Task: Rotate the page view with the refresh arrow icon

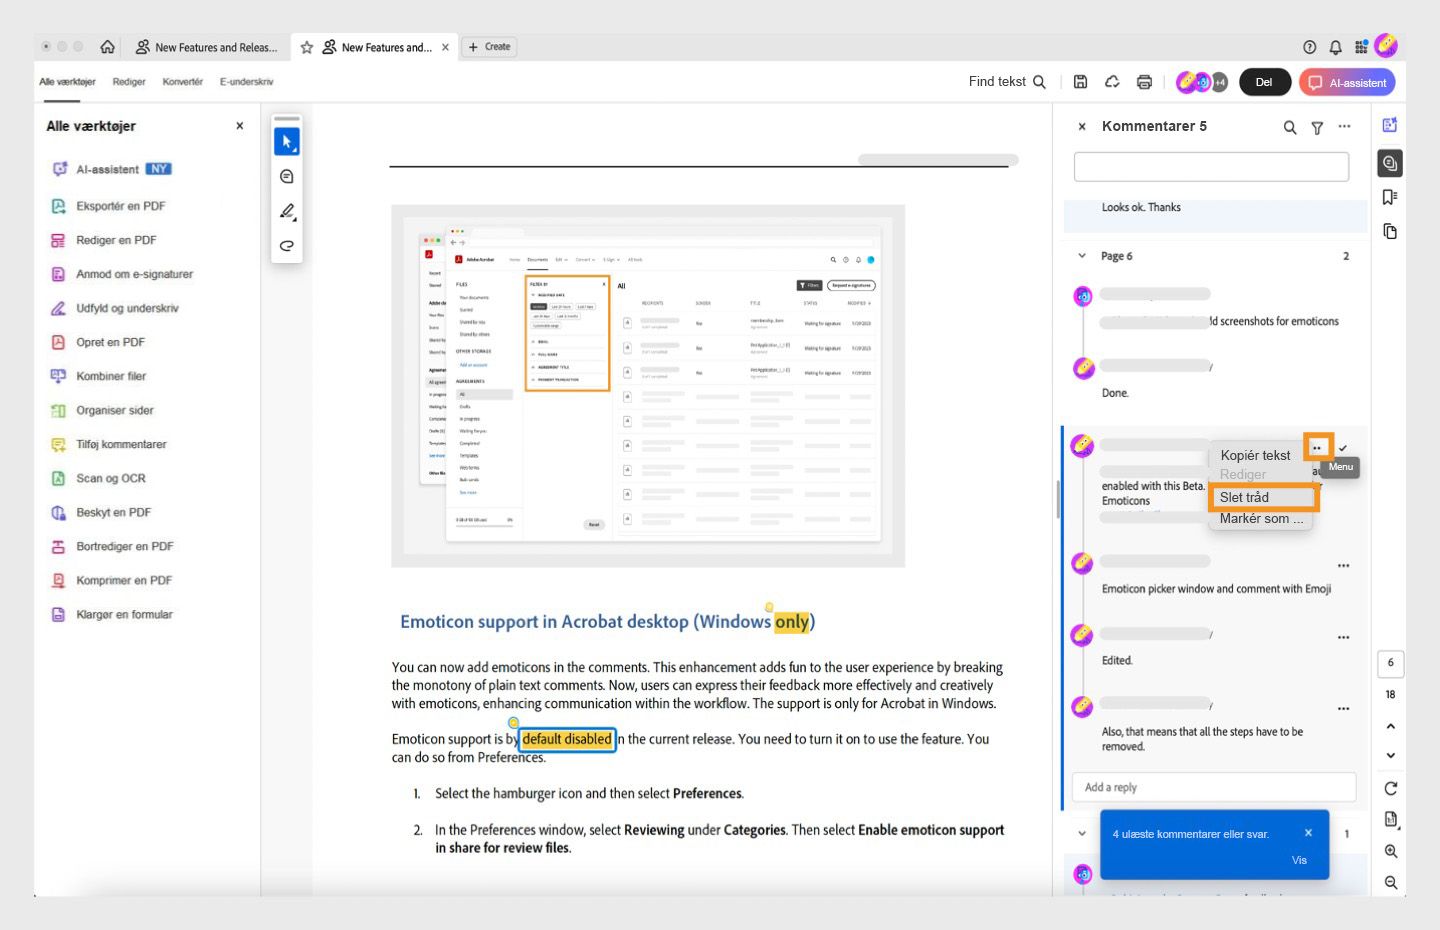Action: 1391,788
